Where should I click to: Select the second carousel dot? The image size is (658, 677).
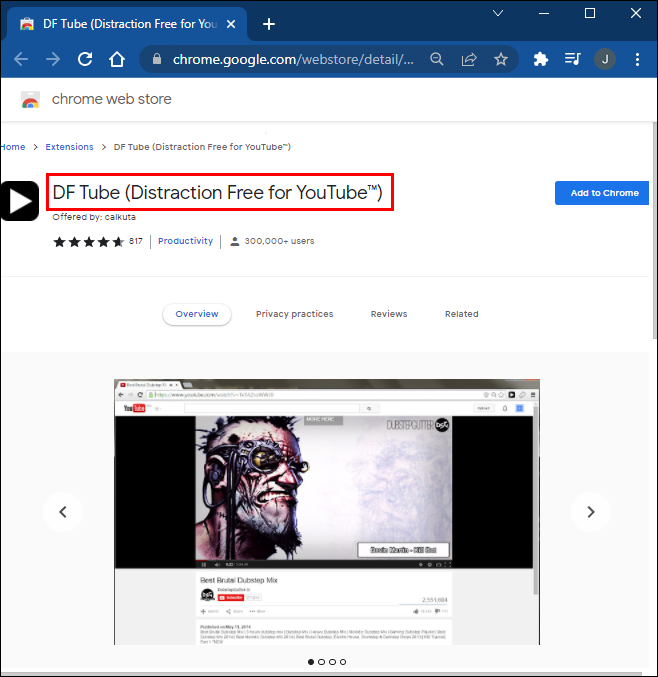(x=321, y=662)
